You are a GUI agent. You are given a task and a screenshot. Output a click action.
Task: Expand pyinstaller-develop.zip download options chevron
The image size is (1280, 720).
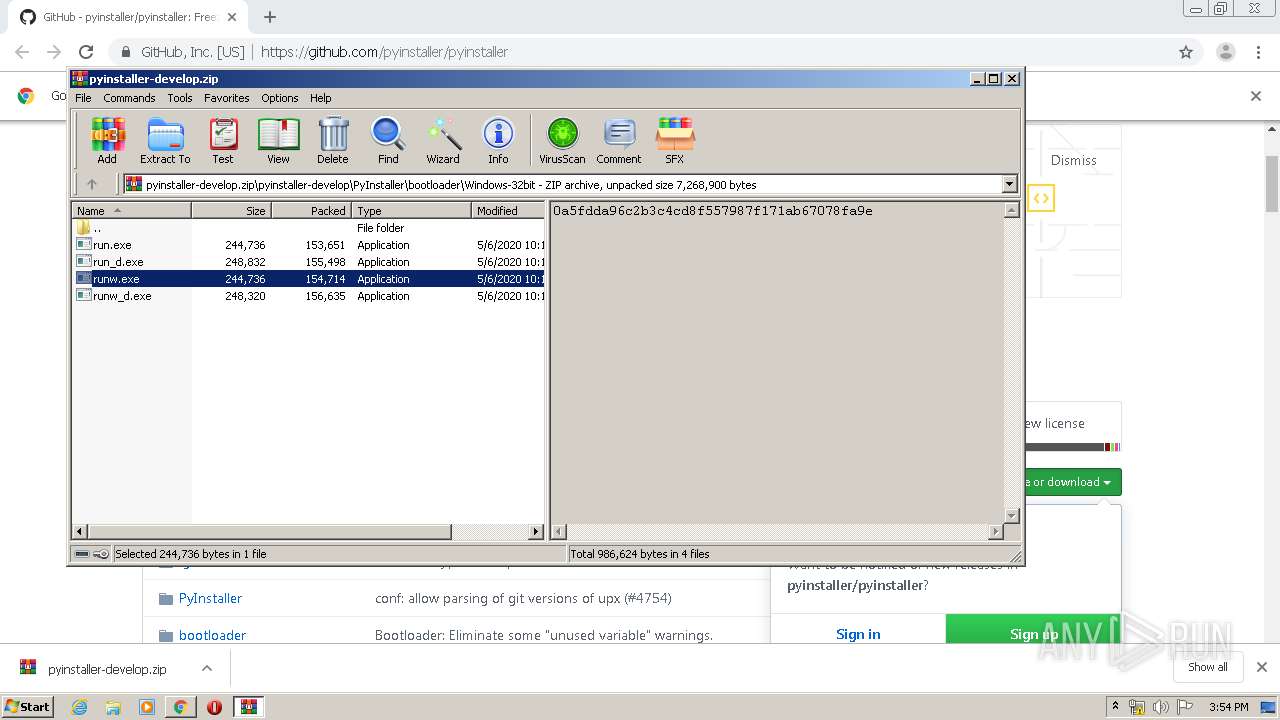(x=207, y=668)
